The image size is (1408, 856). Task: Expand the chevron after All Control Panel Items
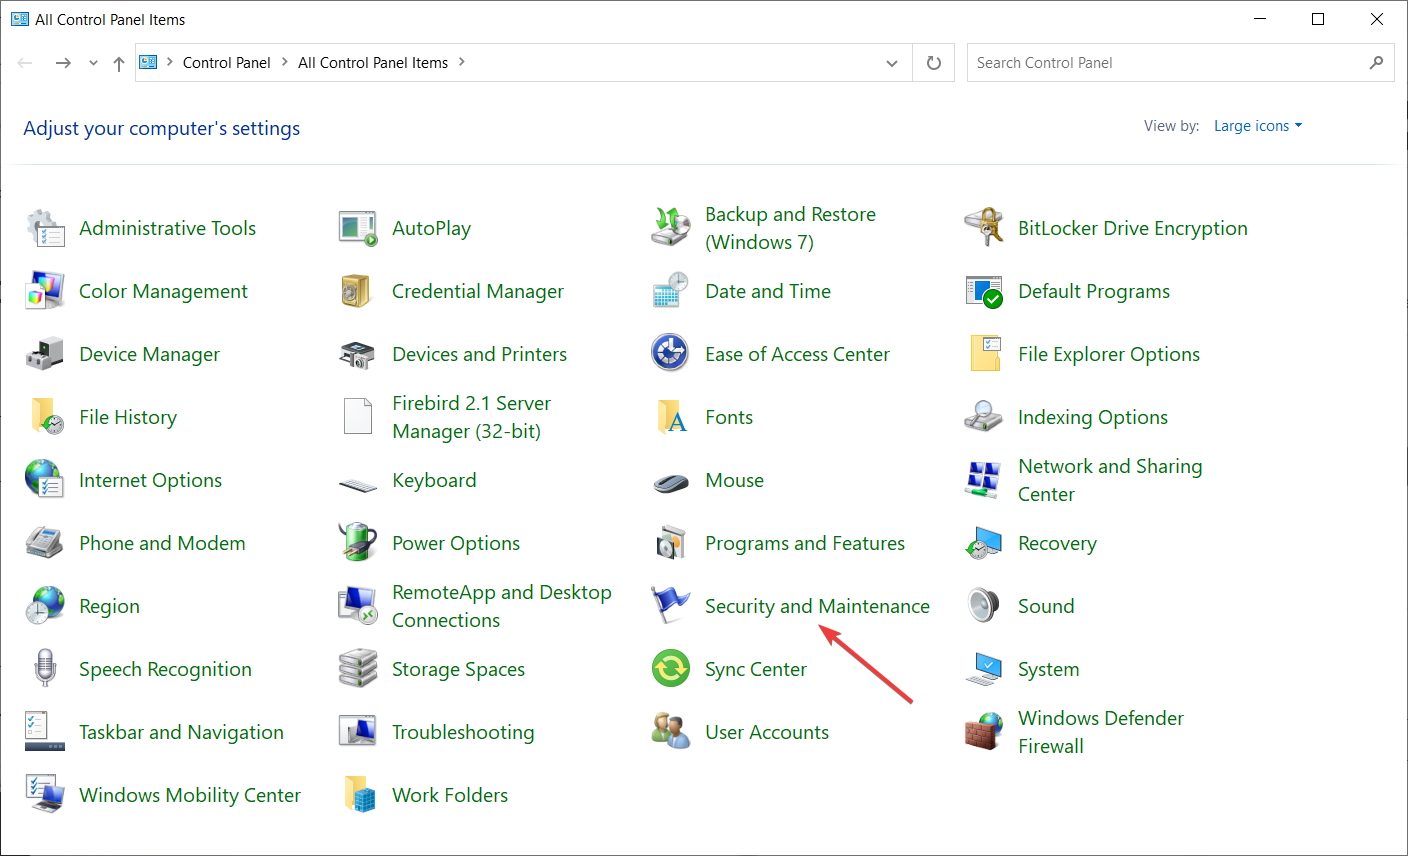coord(462,62)
